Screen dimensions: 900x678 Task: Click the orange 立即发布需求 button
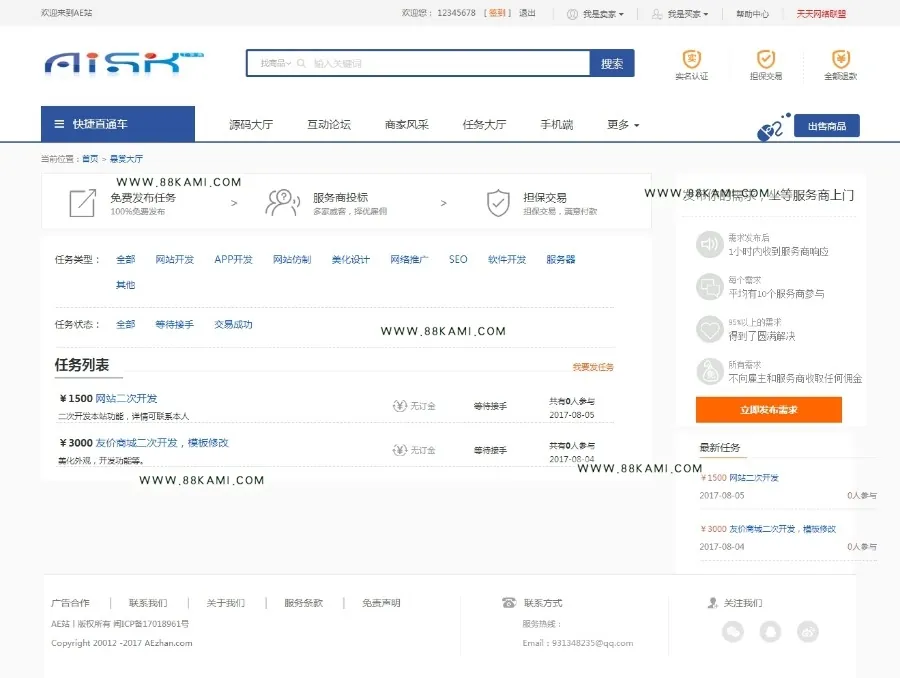pyautogui.click(x=769, y=409)
